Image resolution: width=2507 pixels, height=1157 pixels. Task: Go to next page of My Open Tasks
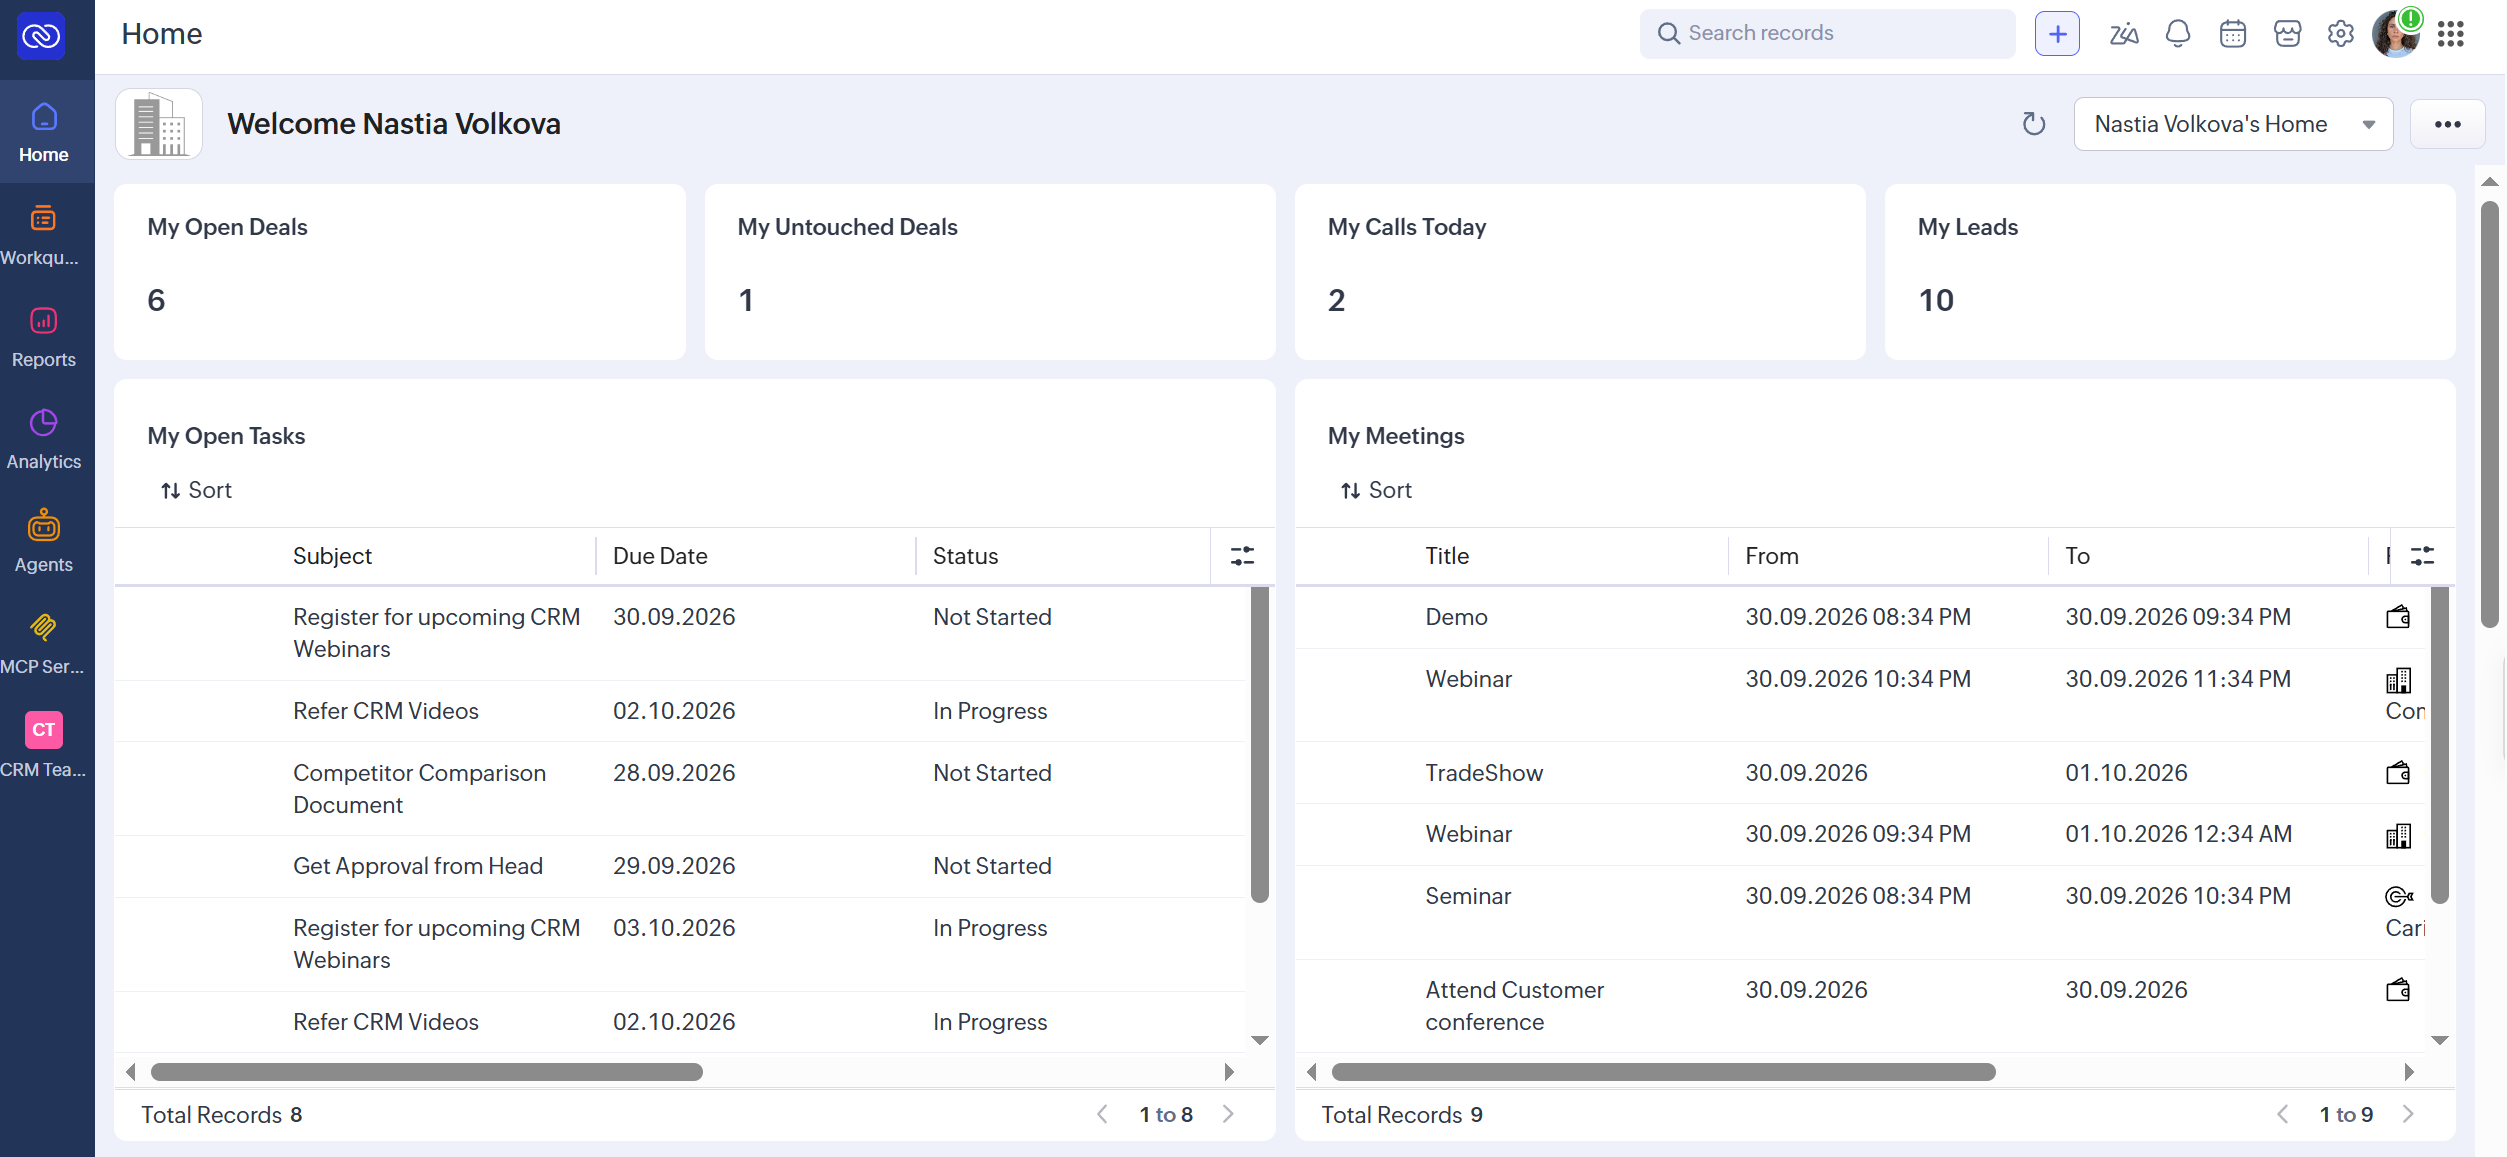[1229, 1114]
